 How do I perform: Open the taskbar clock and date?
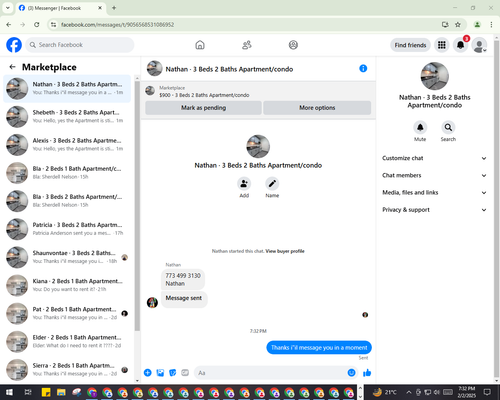(x=467, y=392)
